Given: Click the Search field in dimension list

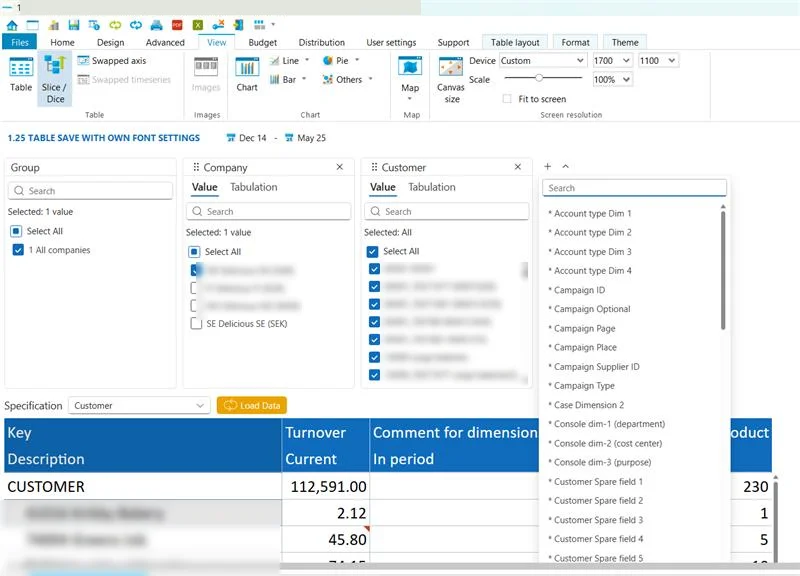Looking at the screenshot, I should 634,188.
